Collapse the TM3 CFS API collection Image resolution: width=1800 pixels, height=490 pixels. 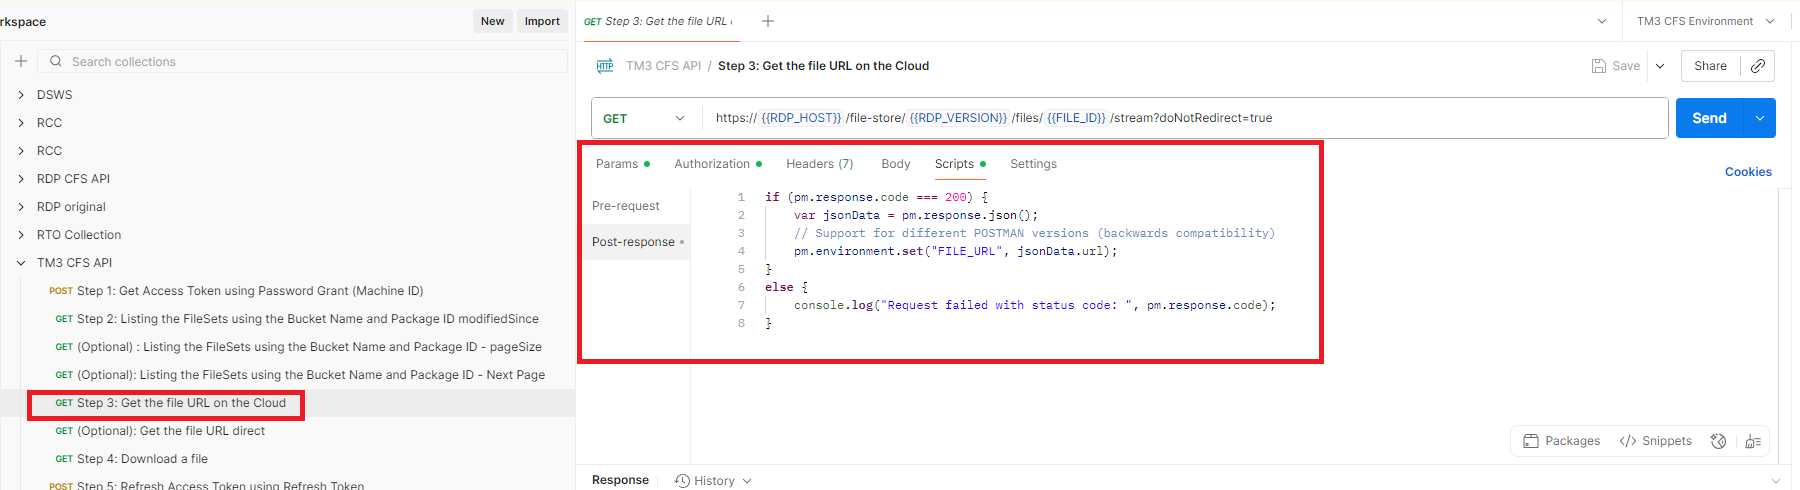click(21, 263)
